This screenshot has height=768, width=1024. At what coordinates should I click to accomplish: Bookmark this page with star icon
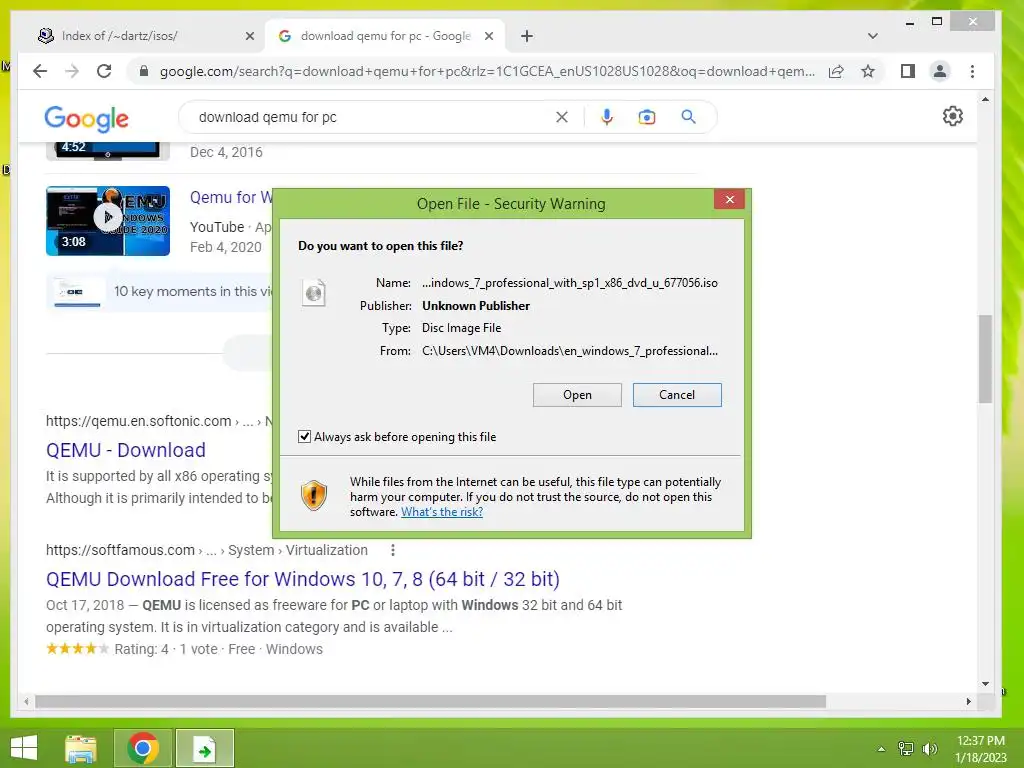point(867,71)
